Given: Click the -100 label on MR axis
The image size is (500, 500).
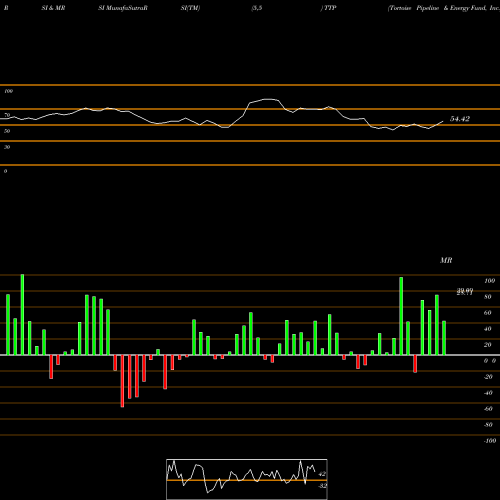Looking at the screenshot, I should [490, 441].
